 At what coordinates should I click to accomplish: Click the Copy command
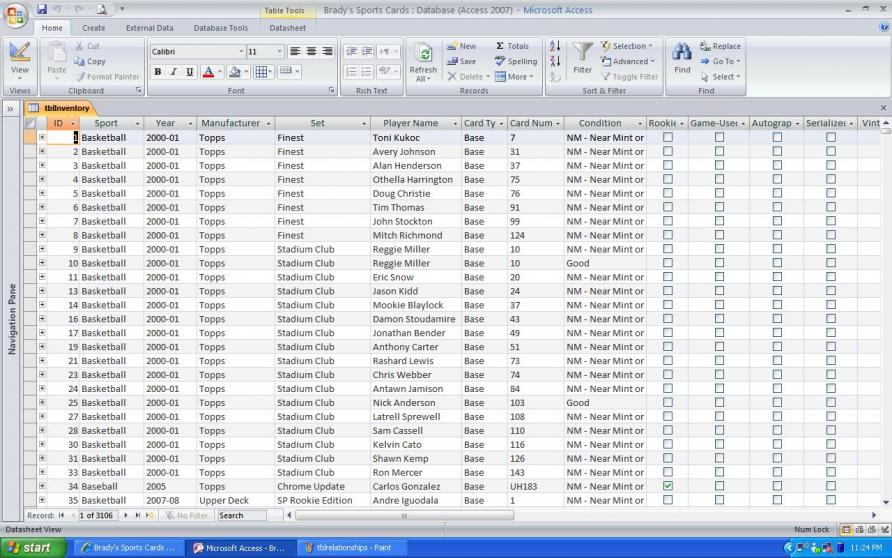(x=90, y=61)
